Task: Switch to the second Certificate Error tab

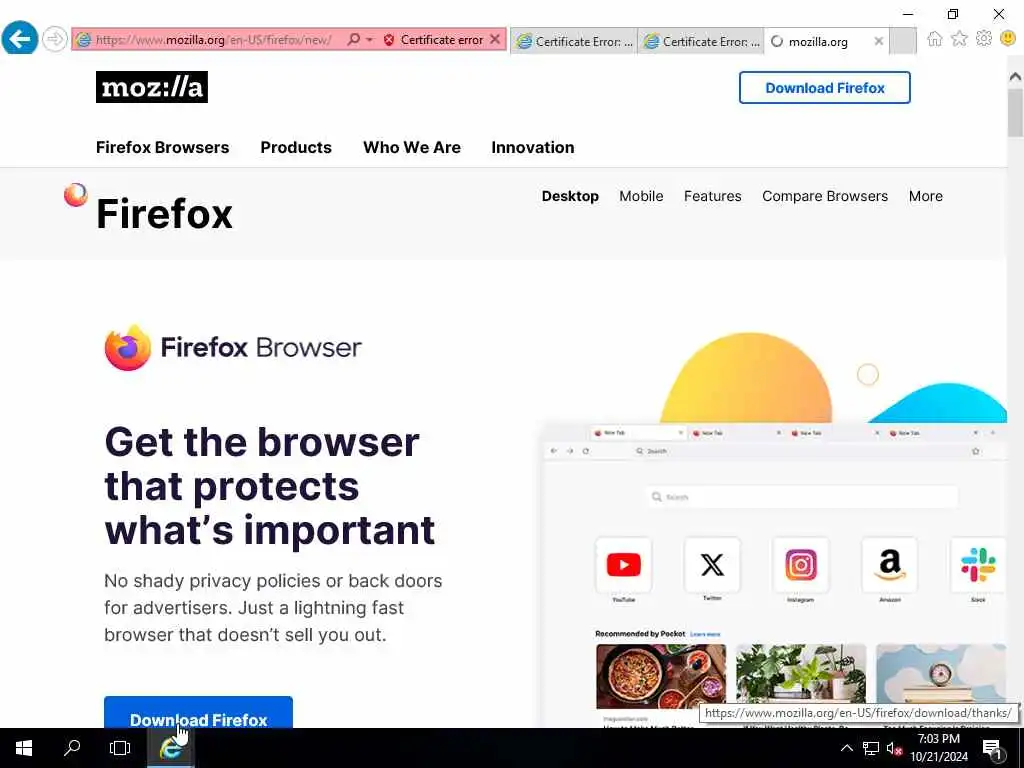Action: click(x=701, y=41)
